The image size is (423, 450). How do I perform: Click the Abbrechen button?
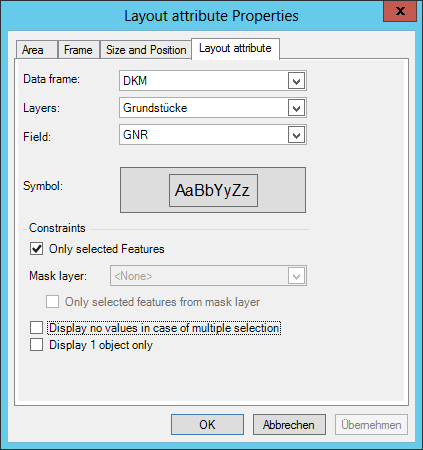pyautogui.click(x=289, y=425)
